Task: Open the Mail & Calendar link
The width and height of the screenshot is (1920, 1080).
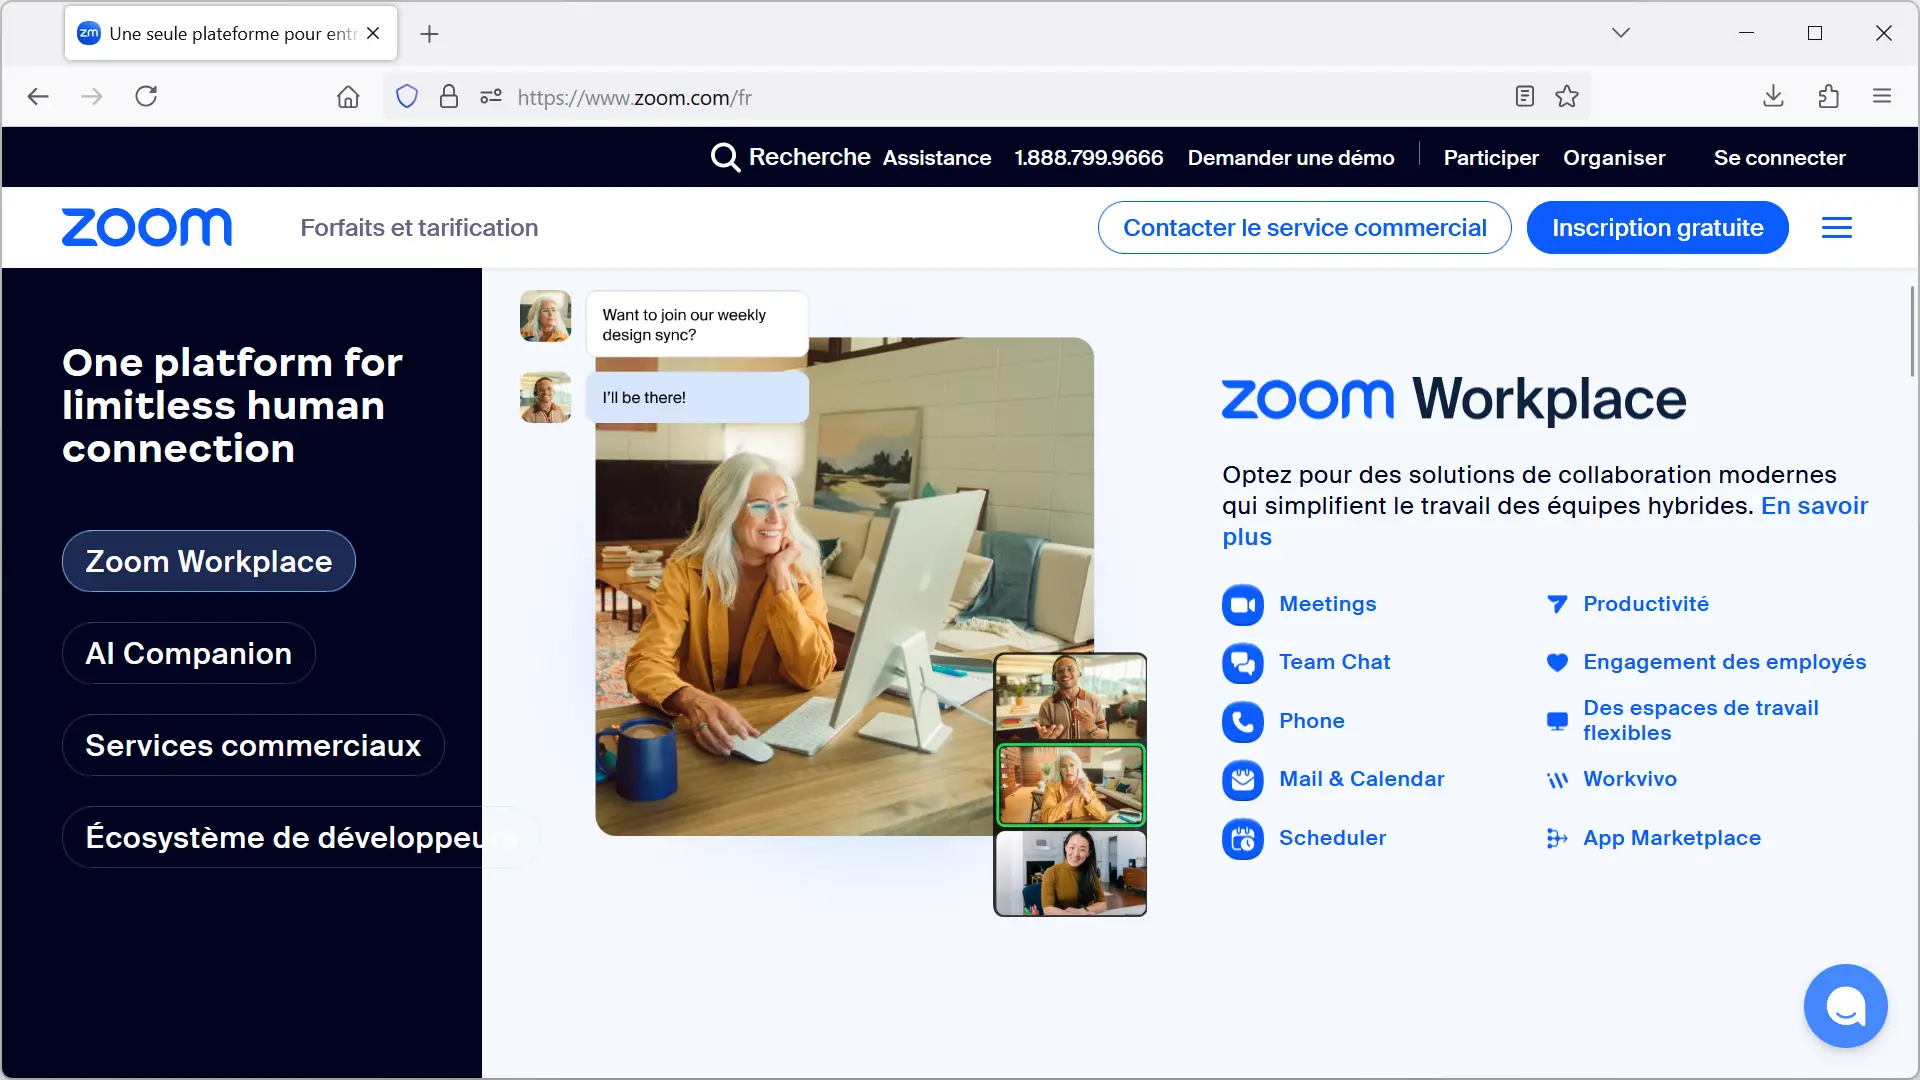Action: (x=1362, y=779)
